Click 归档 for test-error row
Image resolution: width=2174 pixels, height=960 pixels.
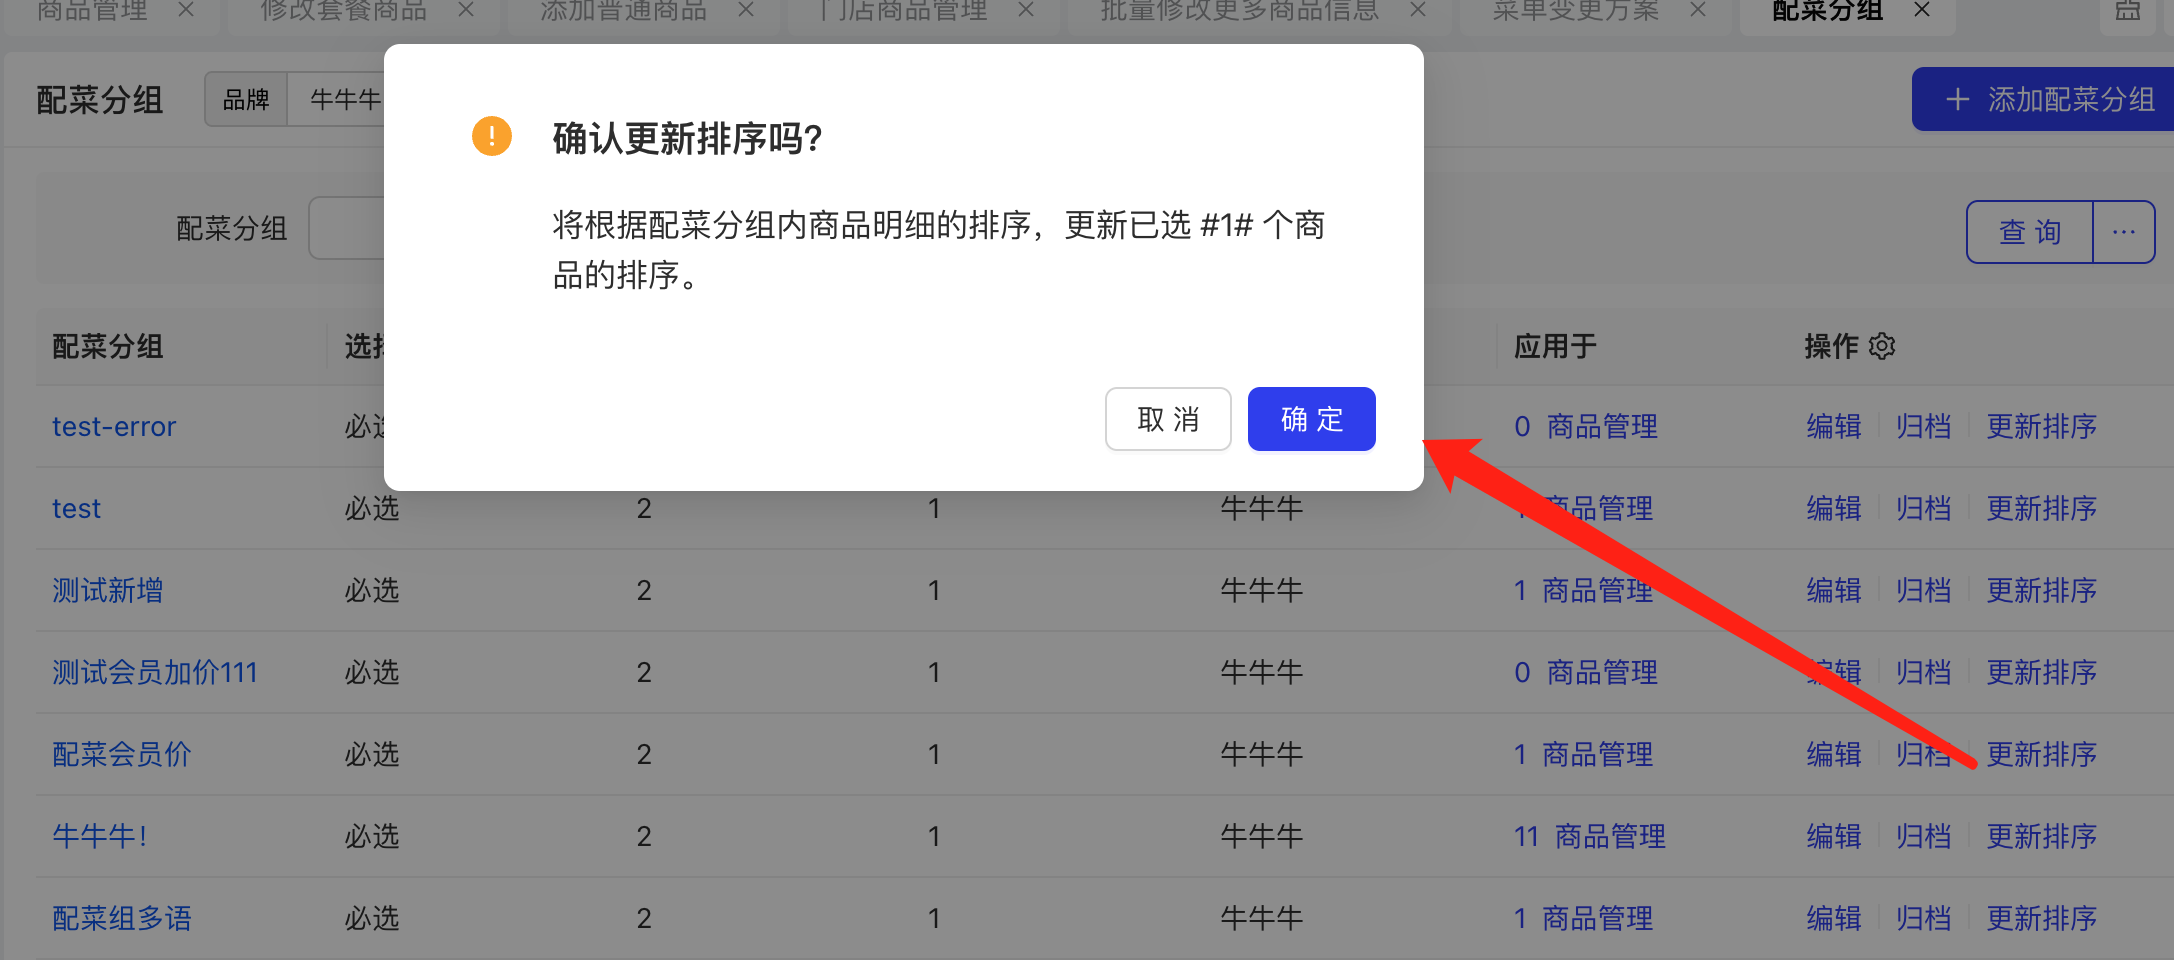point(1924,426)
